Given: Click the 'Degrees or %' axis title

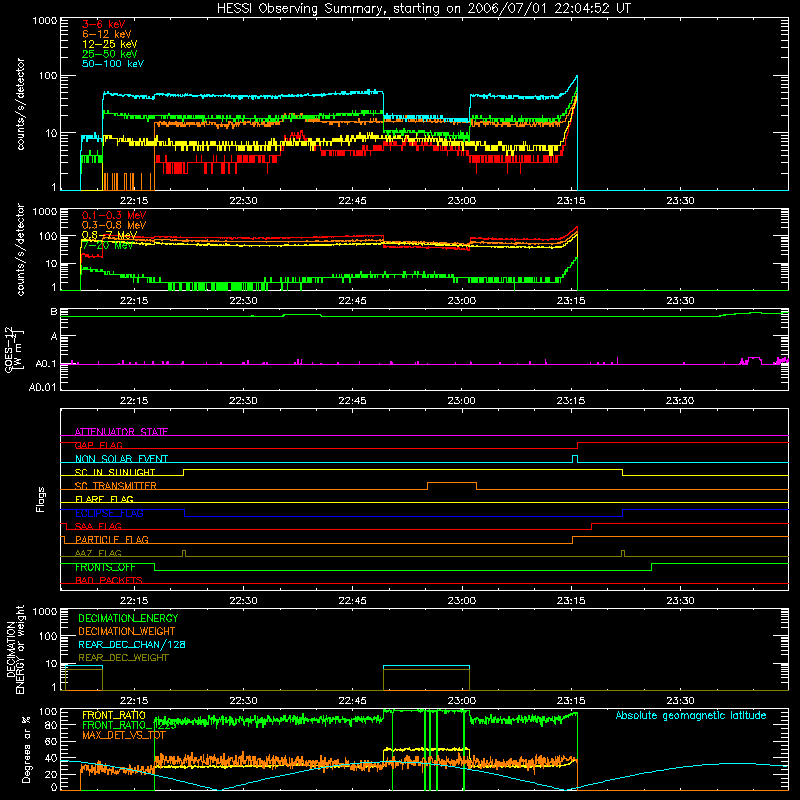Looking at the screenshot, I should (x=26, y=749).
